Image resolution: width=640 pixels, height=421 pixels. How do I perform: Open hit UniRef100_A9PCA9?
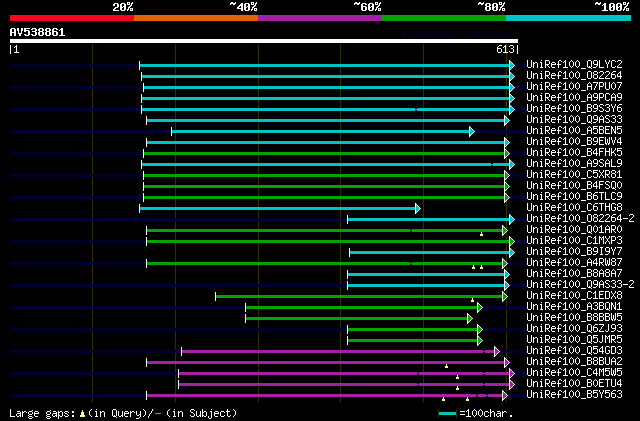[x=574, y=97]
